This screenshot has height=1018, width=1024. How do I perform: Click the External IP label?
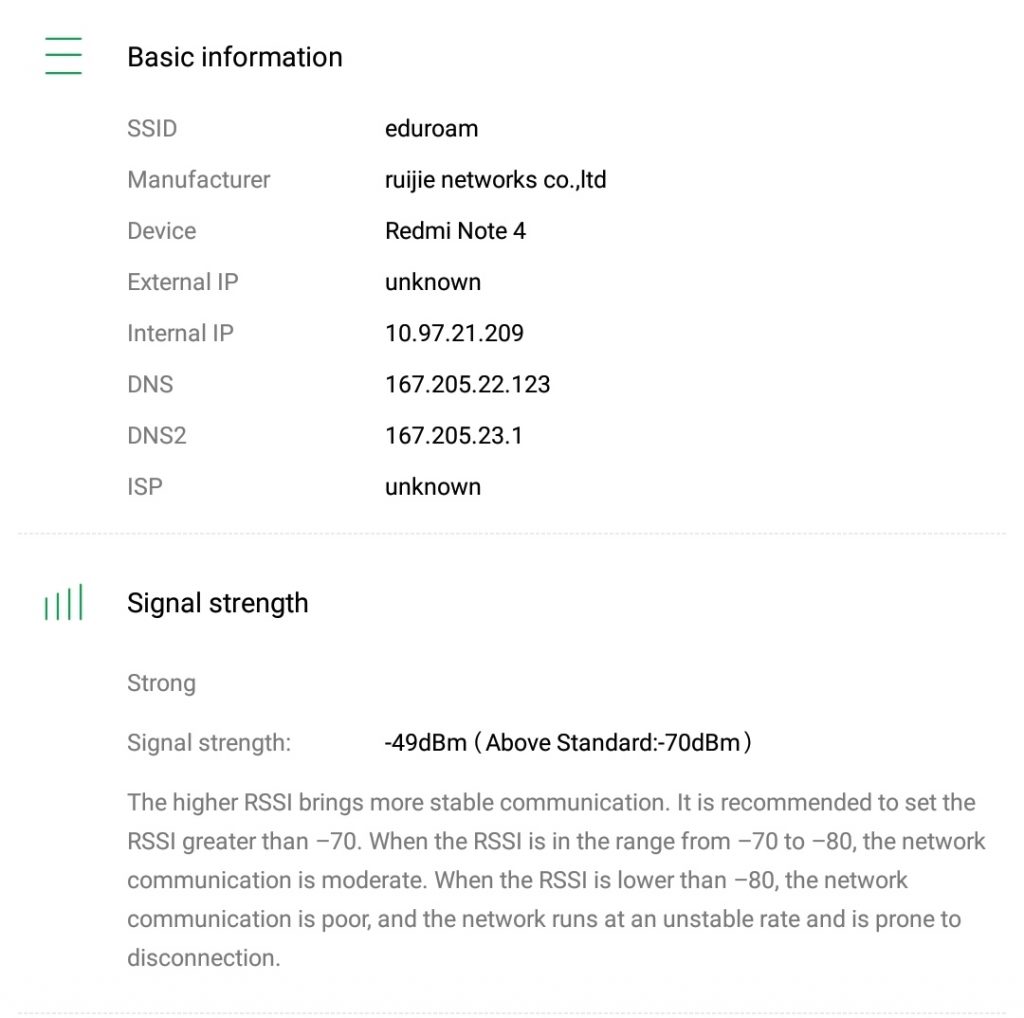coord(182,282)
